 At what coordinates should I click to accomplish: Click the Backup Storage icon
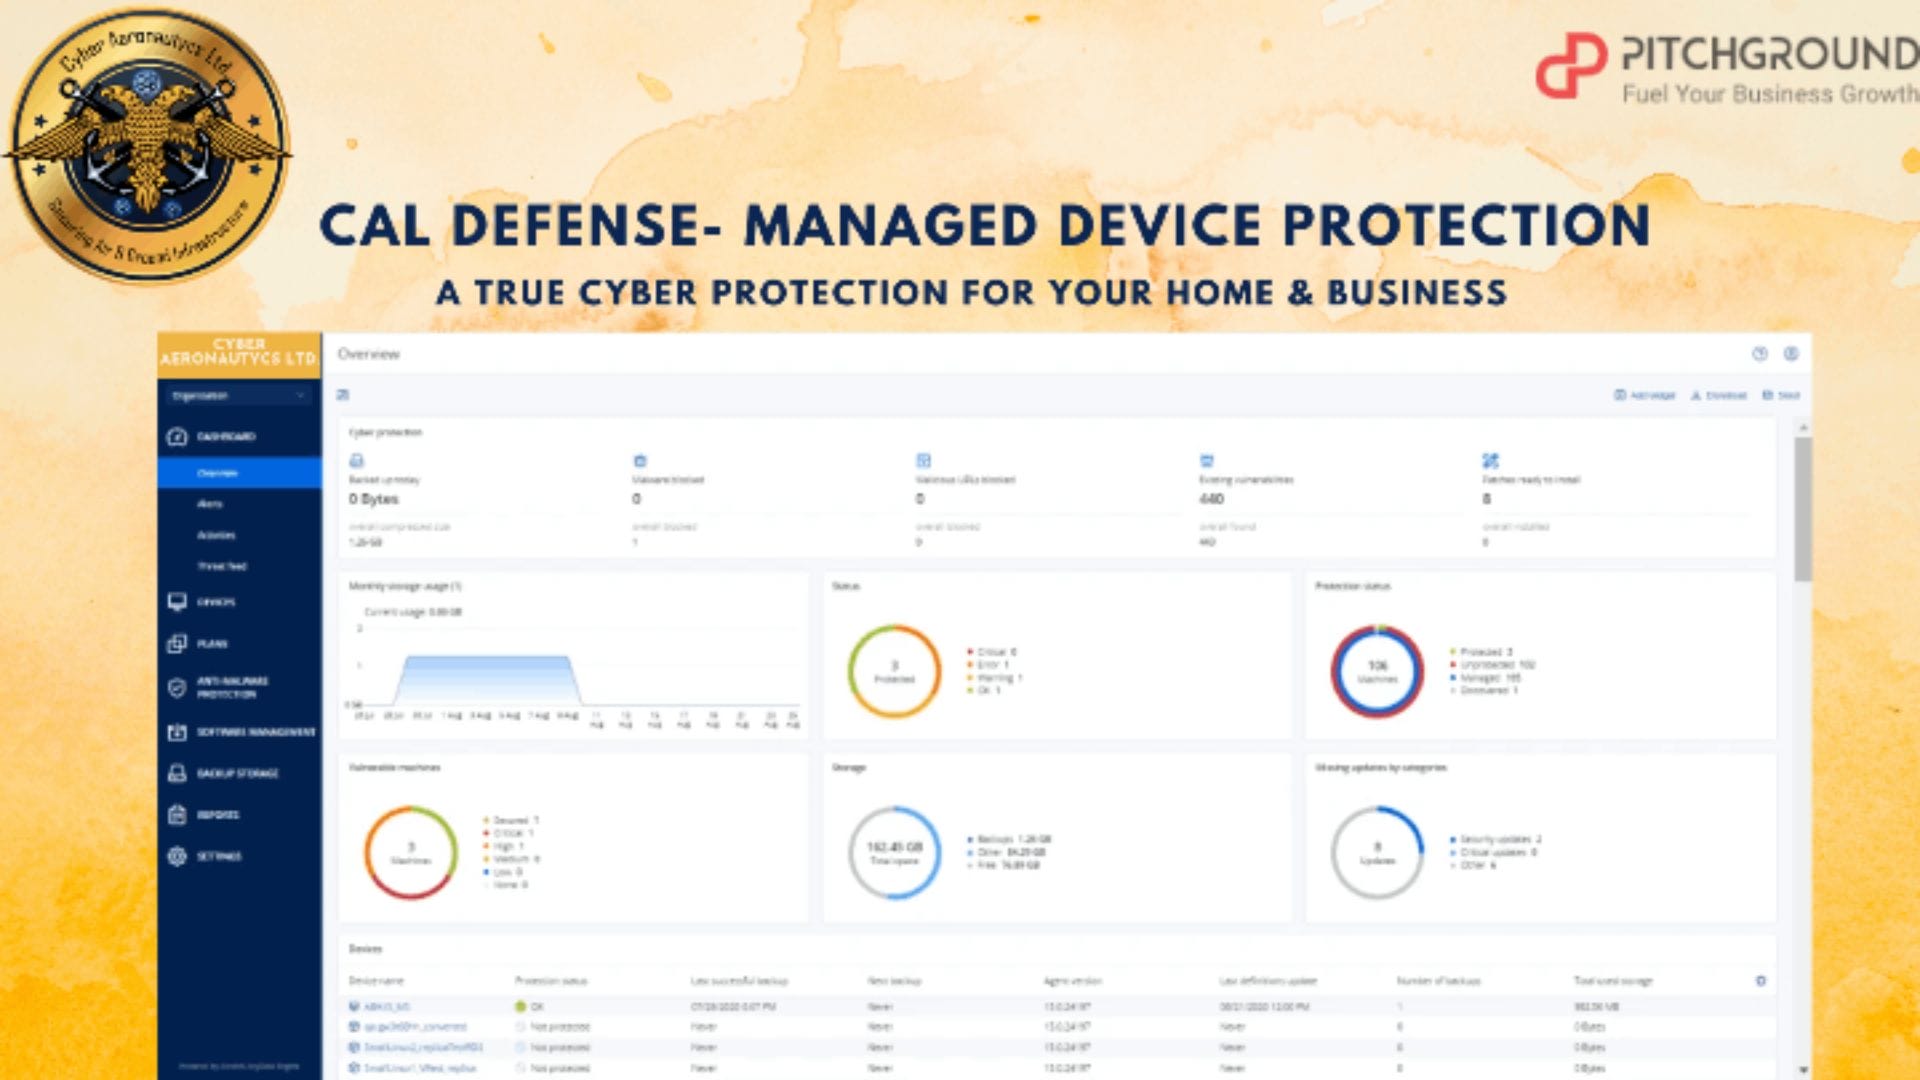point(177,773)
